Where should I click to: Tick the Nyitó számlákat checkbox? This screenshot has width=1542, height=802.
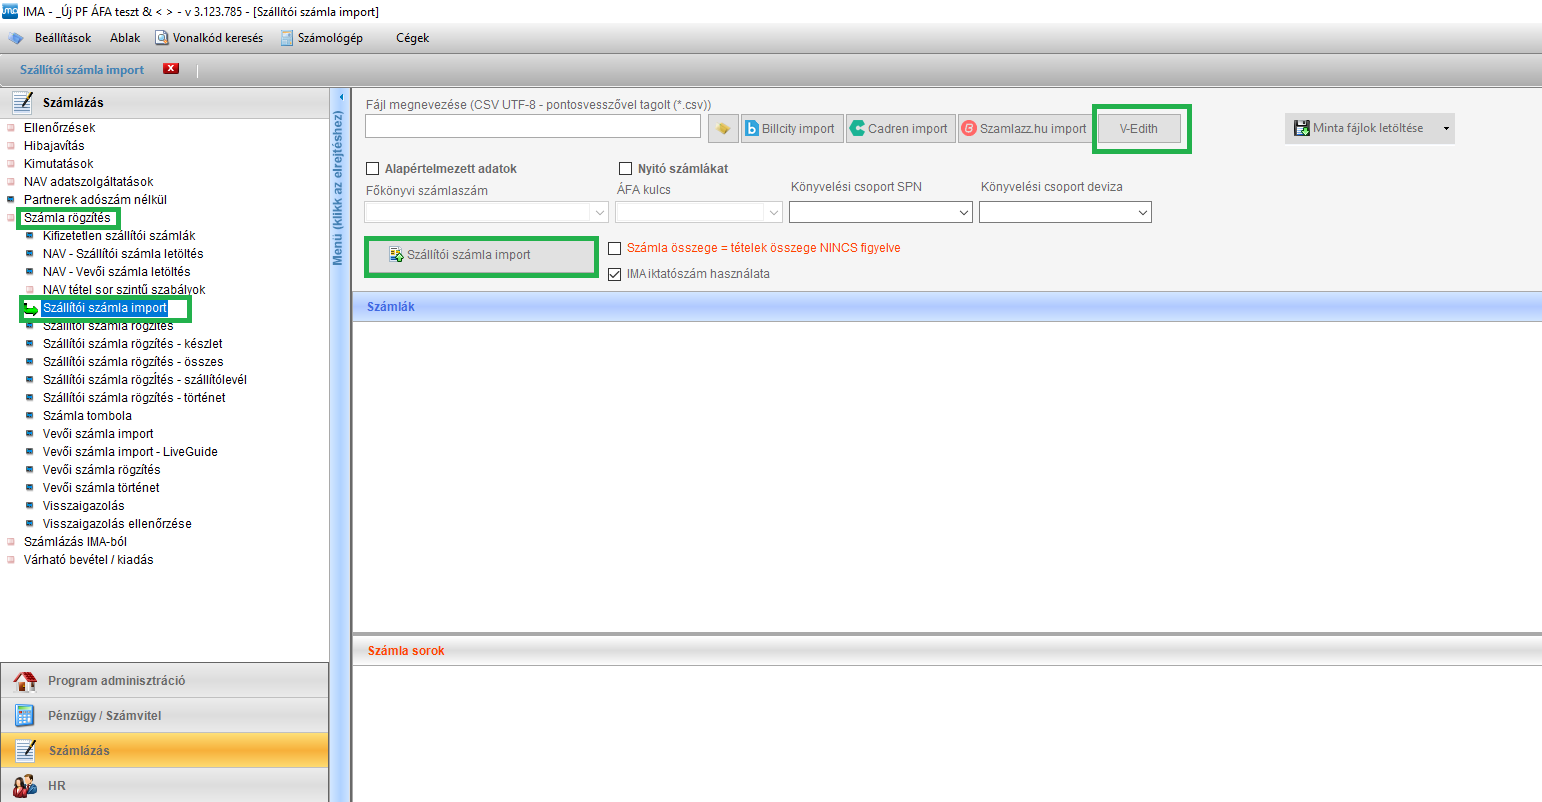626,169
